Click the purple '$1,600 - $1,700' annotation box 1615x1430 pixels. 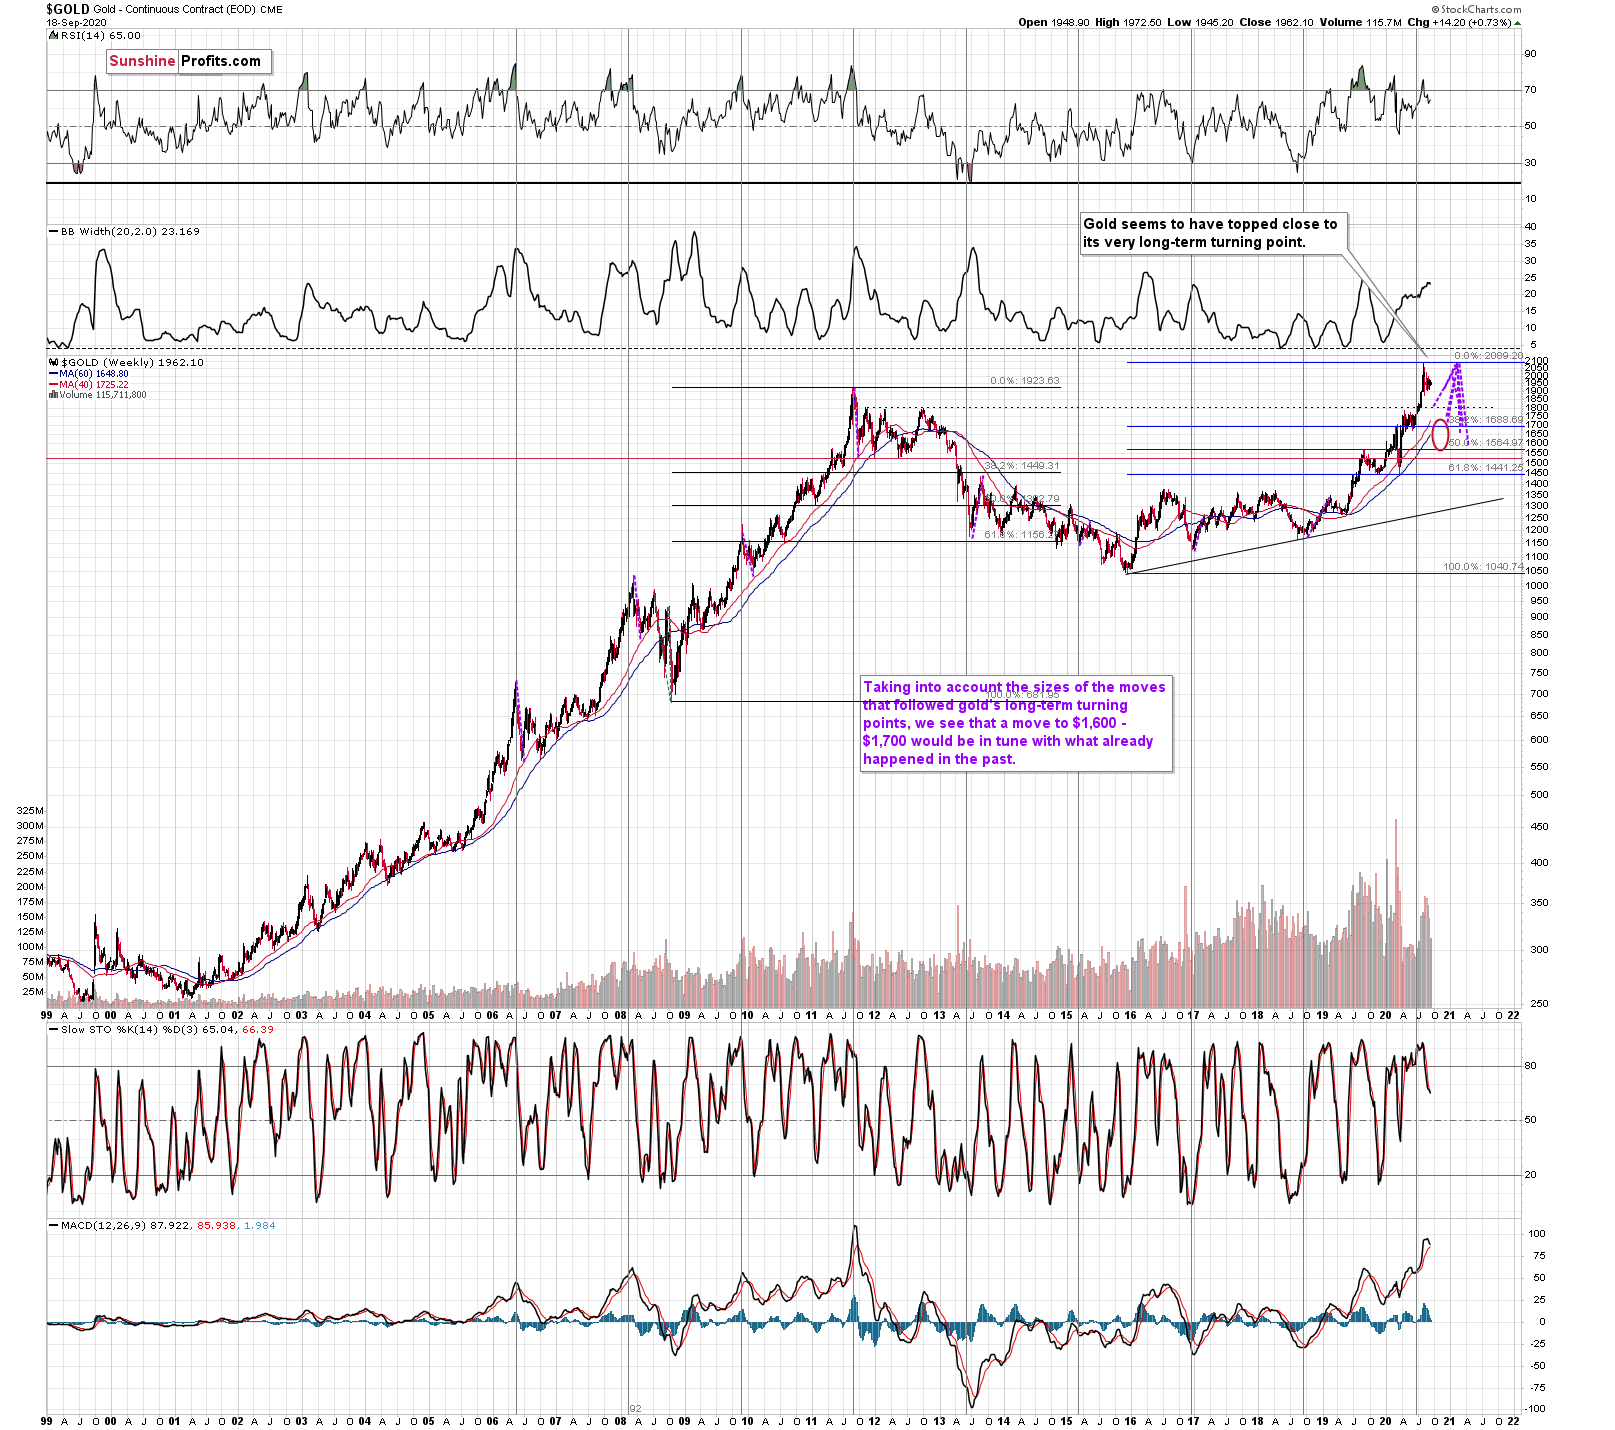[x=1016, y=723]
